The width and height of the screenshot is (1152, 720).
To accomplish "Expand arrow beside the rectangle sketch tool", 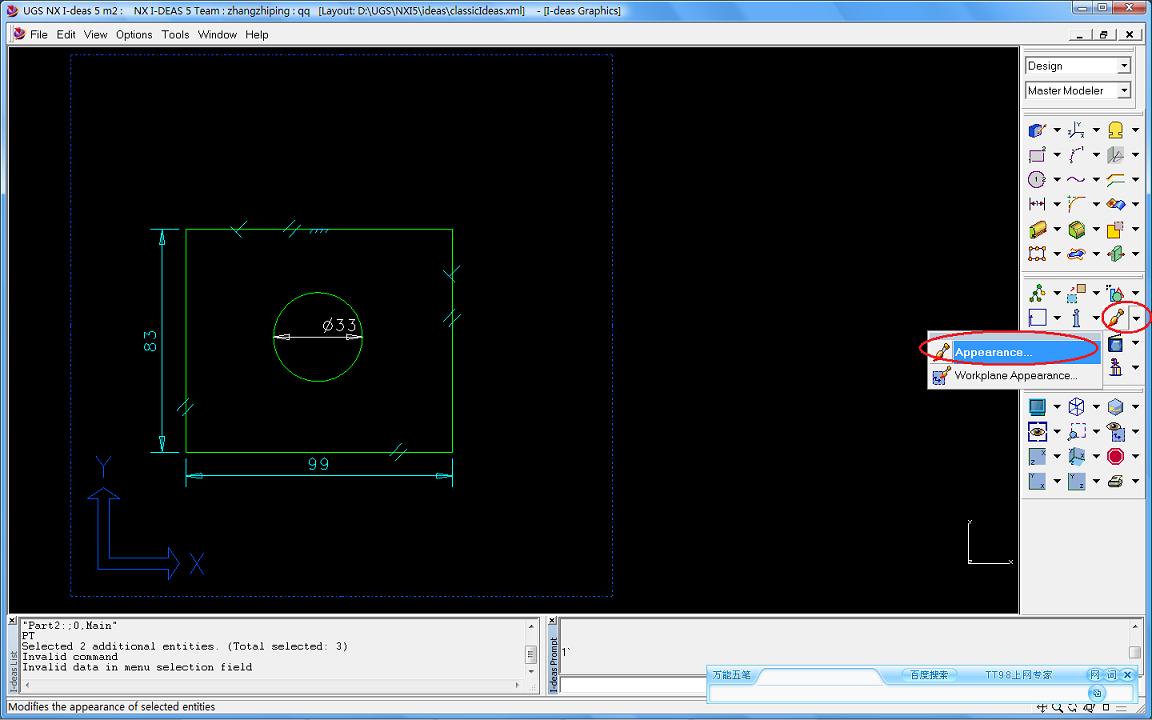I will click(1057, 155).
